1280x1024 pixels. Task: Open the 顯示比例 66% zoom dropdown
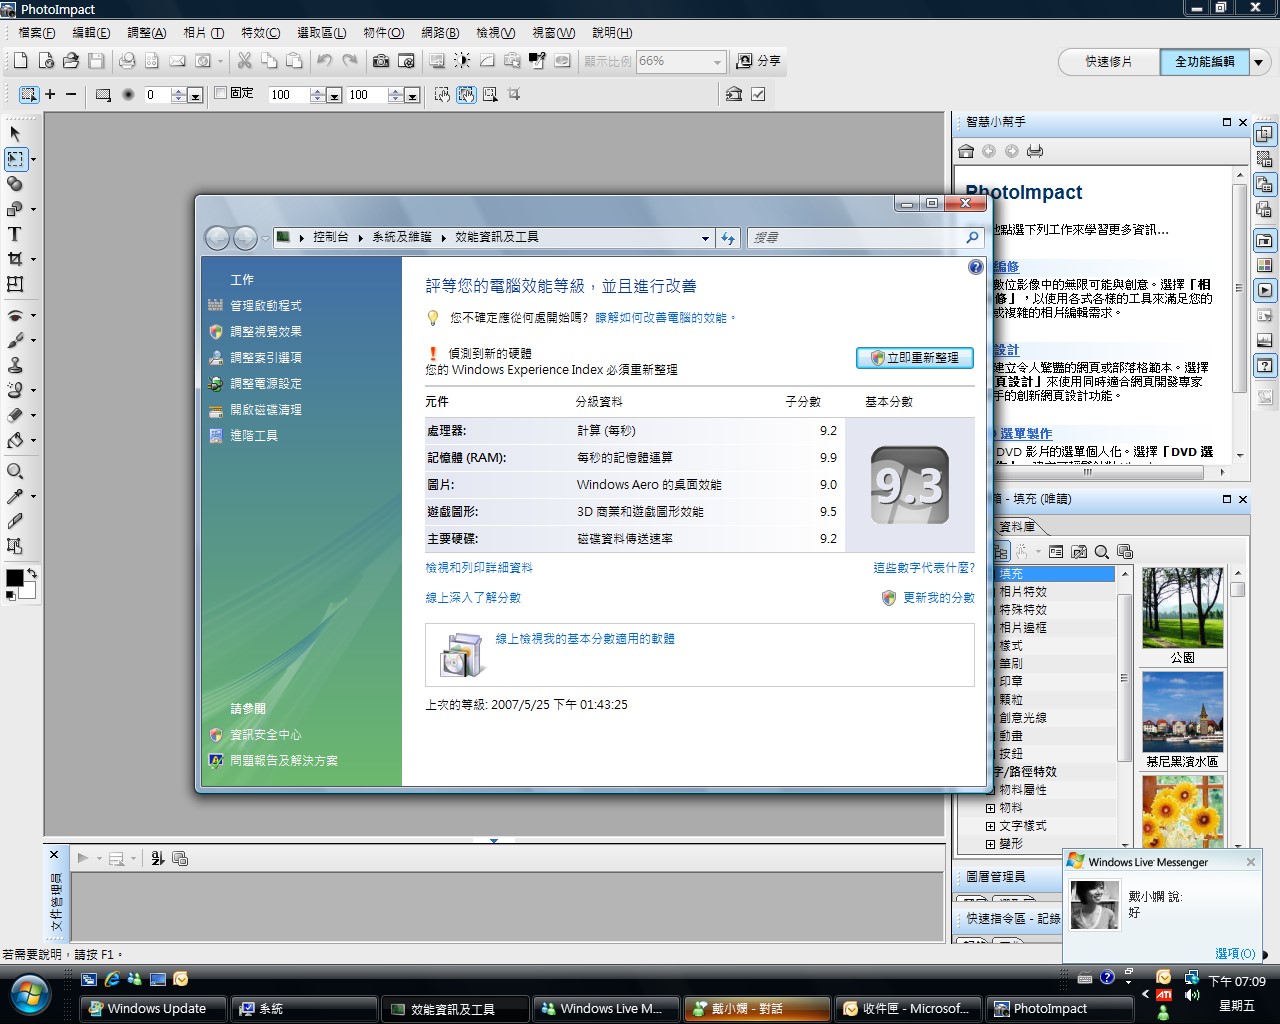tap(717, 62)
